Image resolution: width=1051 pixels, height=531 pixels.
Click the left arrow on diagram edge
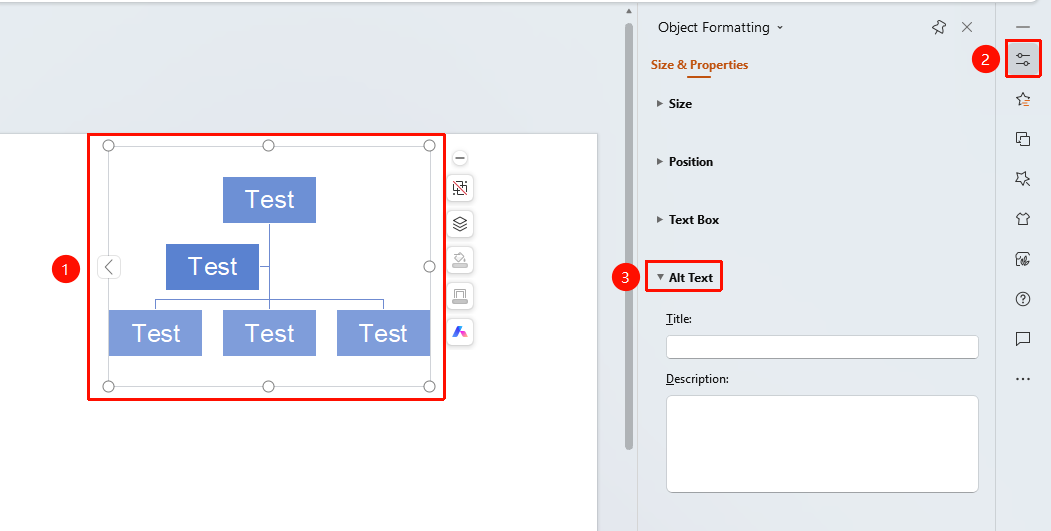109,267
